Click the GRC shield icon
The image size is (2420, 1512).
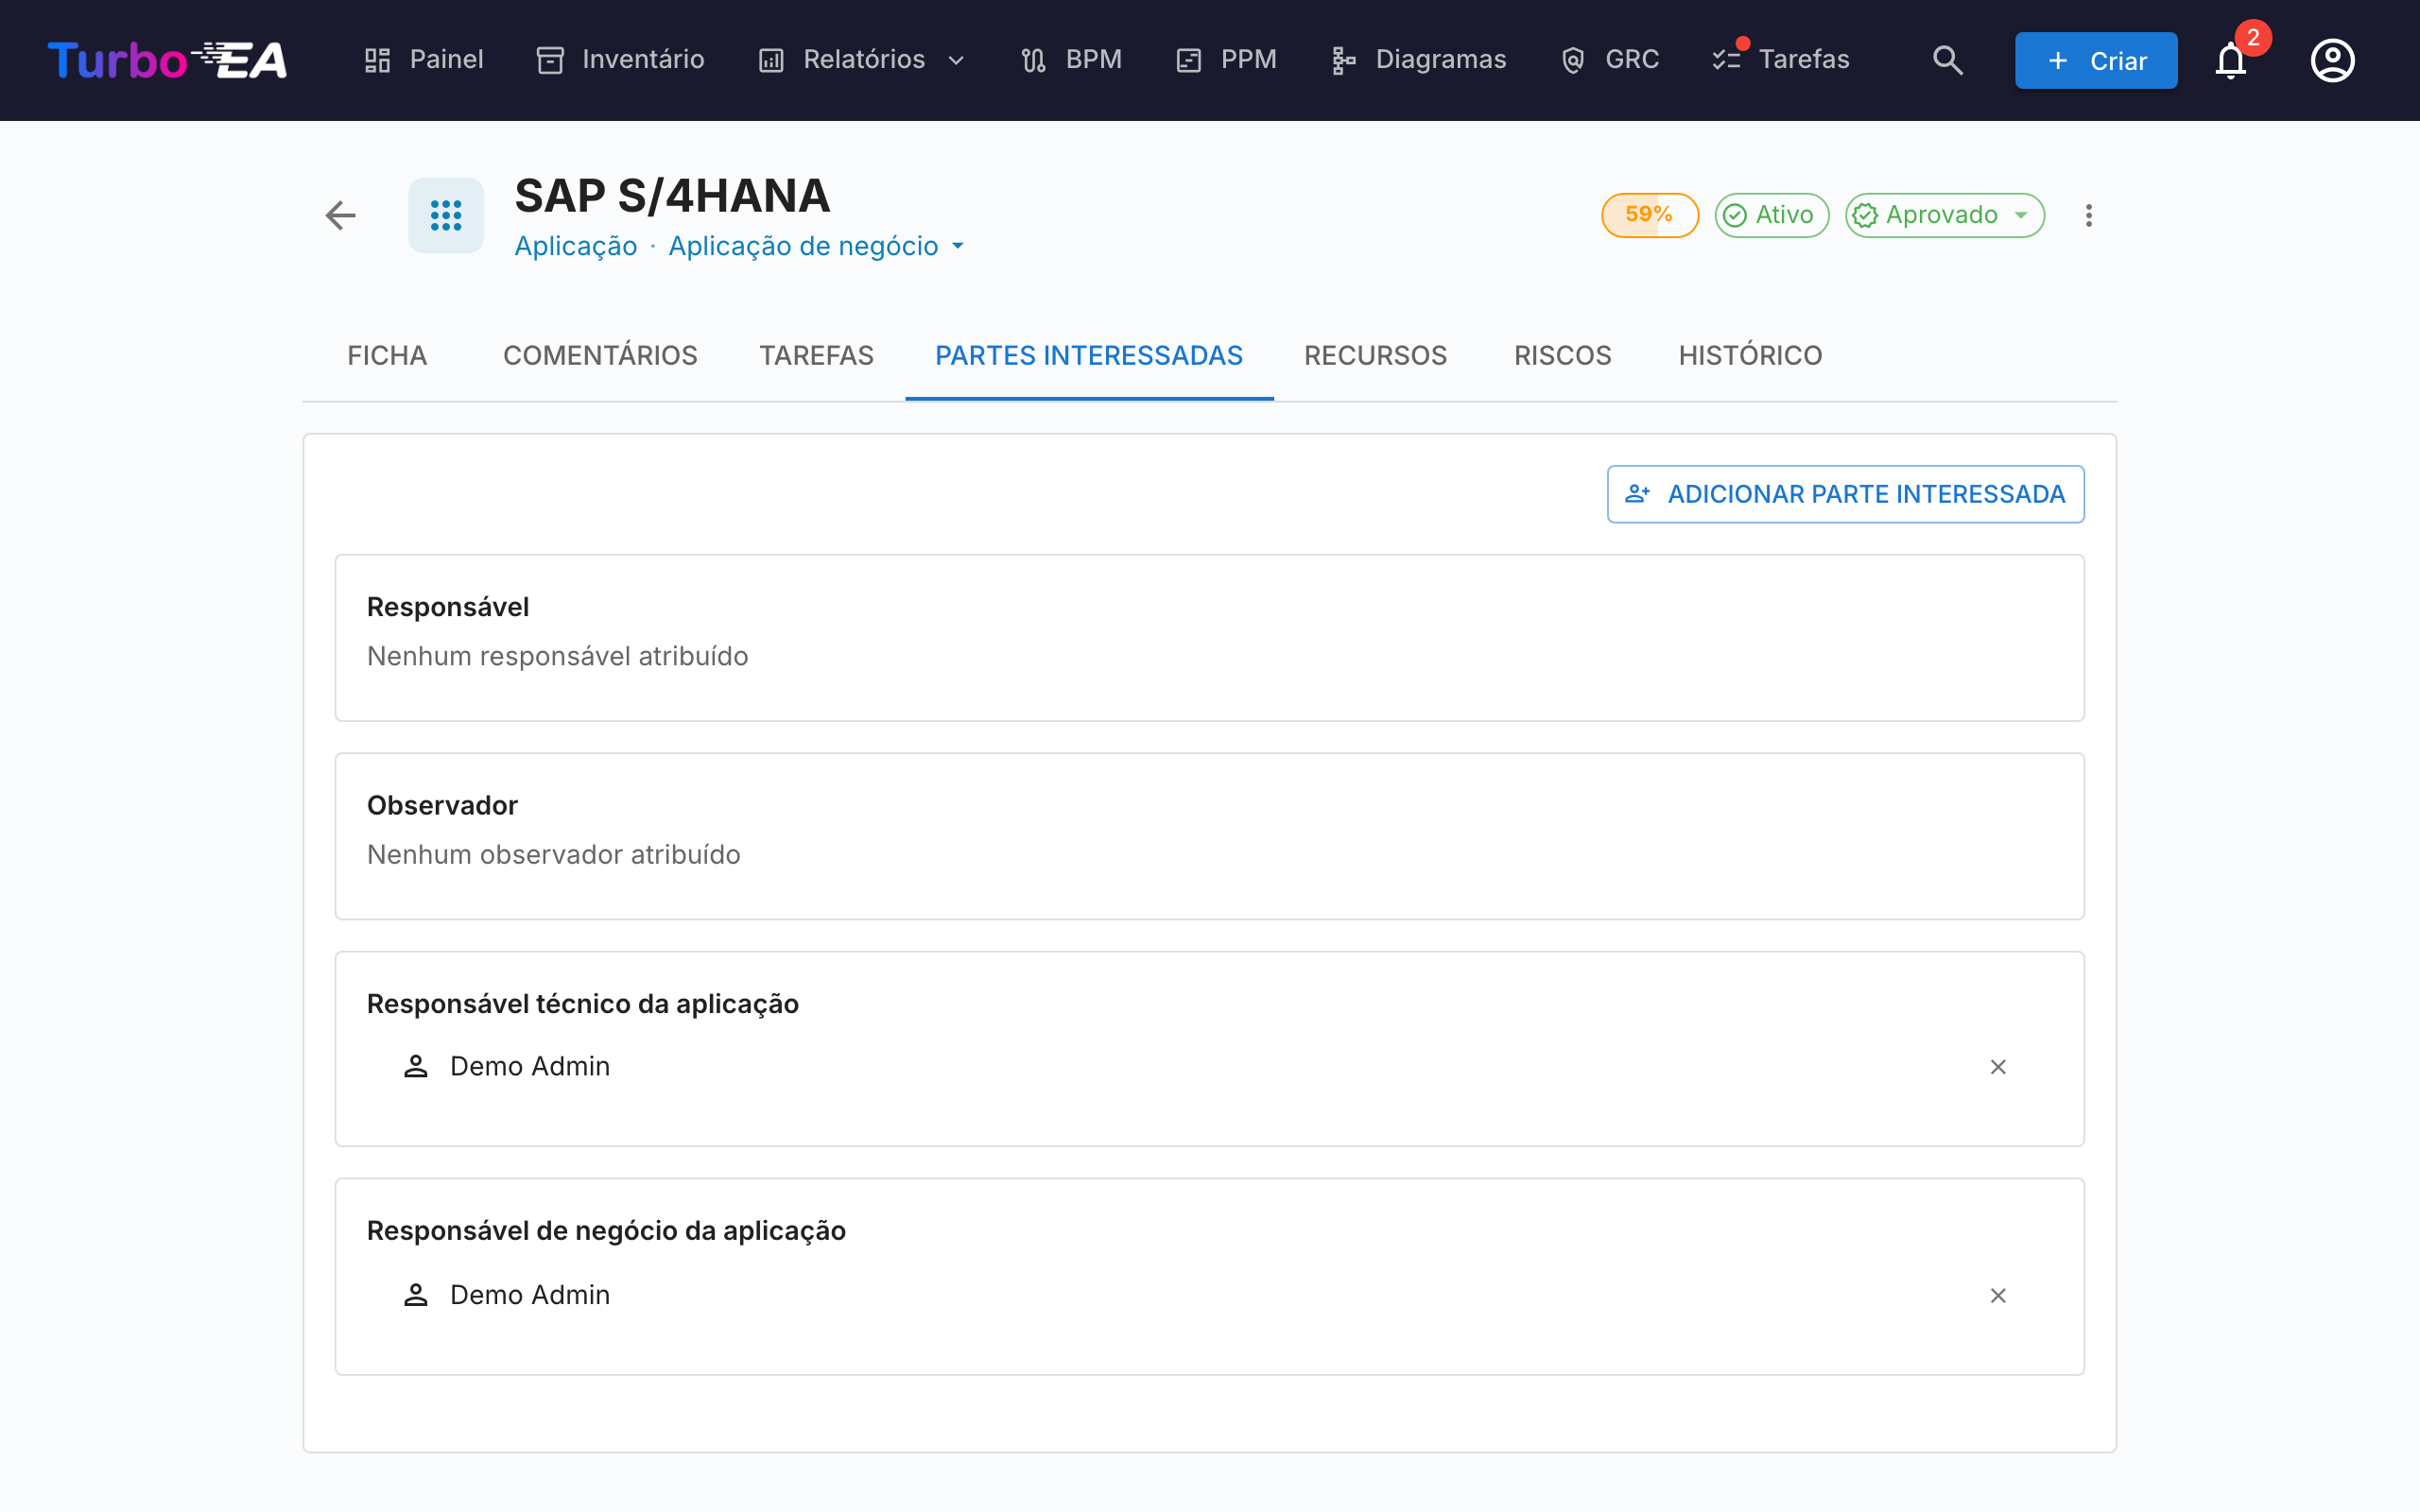coord(1573,60)
